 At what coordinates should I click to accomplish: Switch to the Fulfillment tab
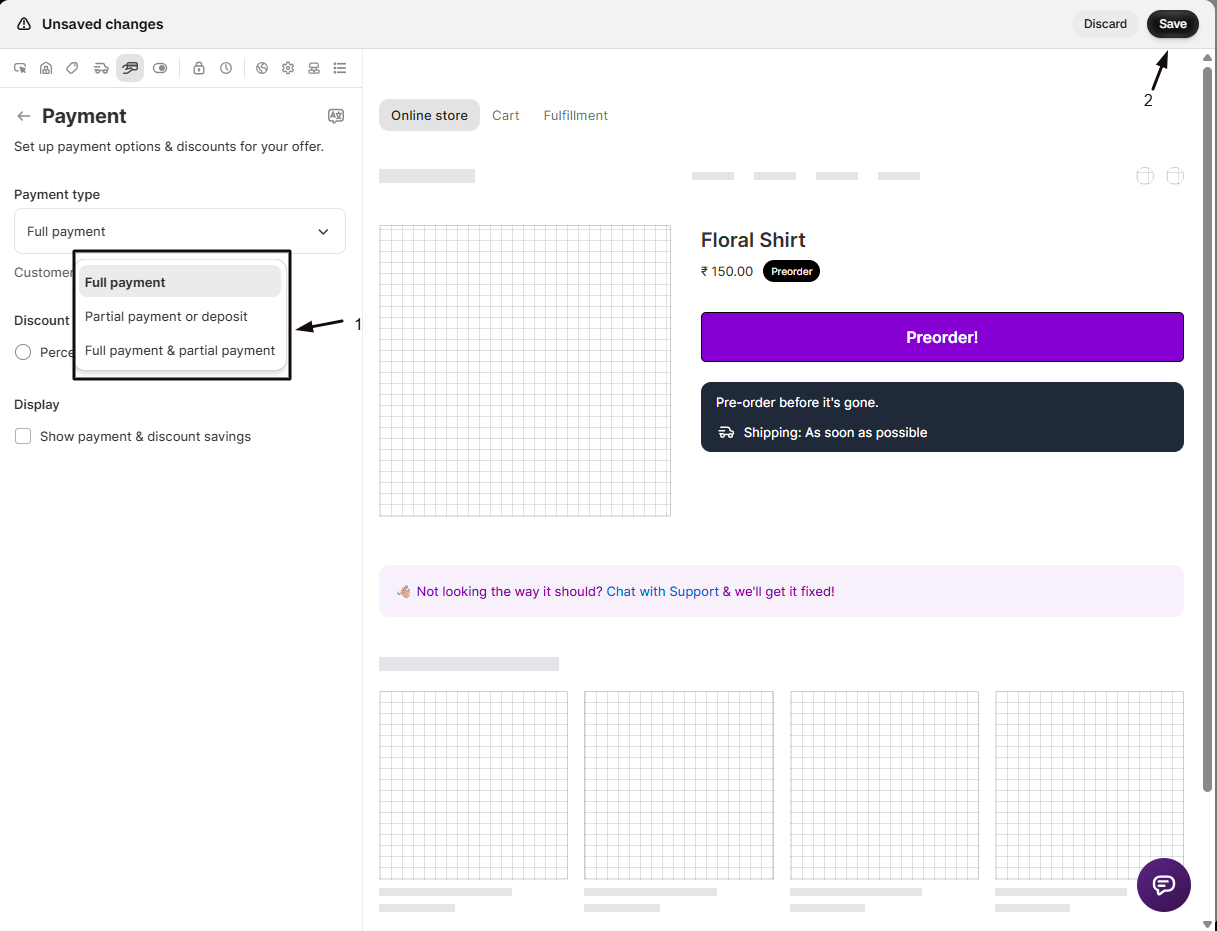pos(576,115)
